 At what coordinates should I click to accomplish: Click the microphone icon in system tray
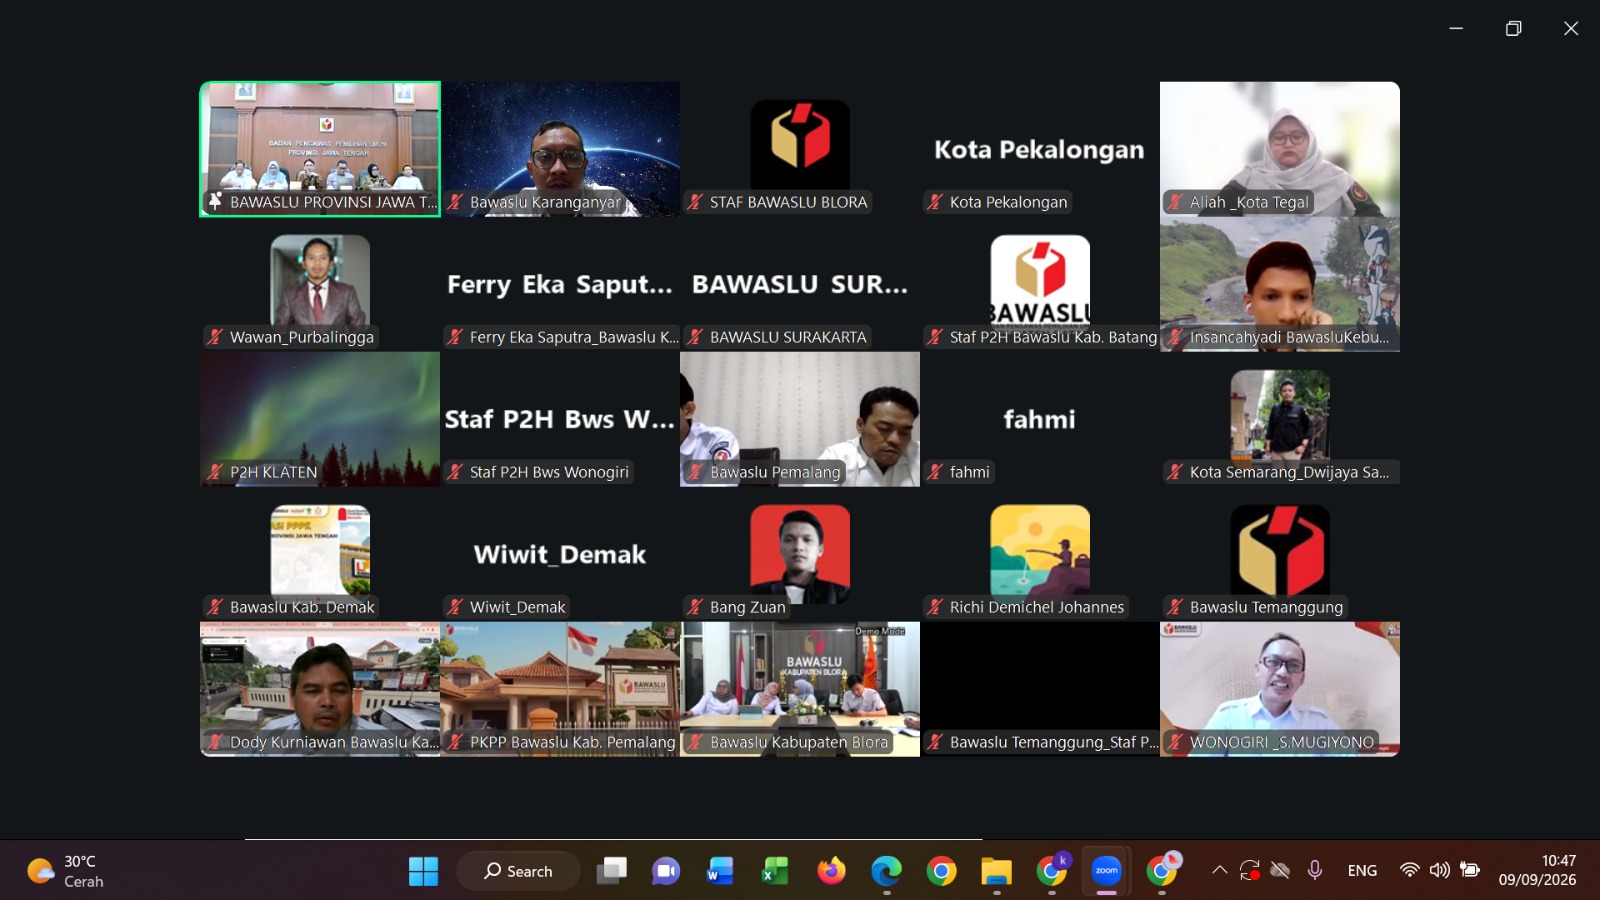click(1315, 870)
